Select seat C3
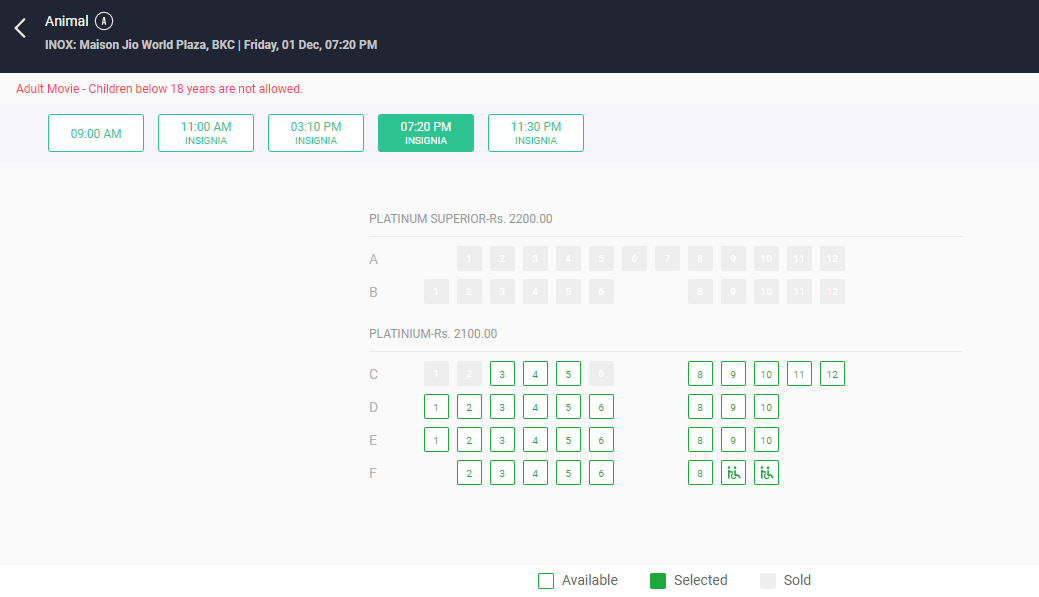1039x597 pixels. [502, 373]
